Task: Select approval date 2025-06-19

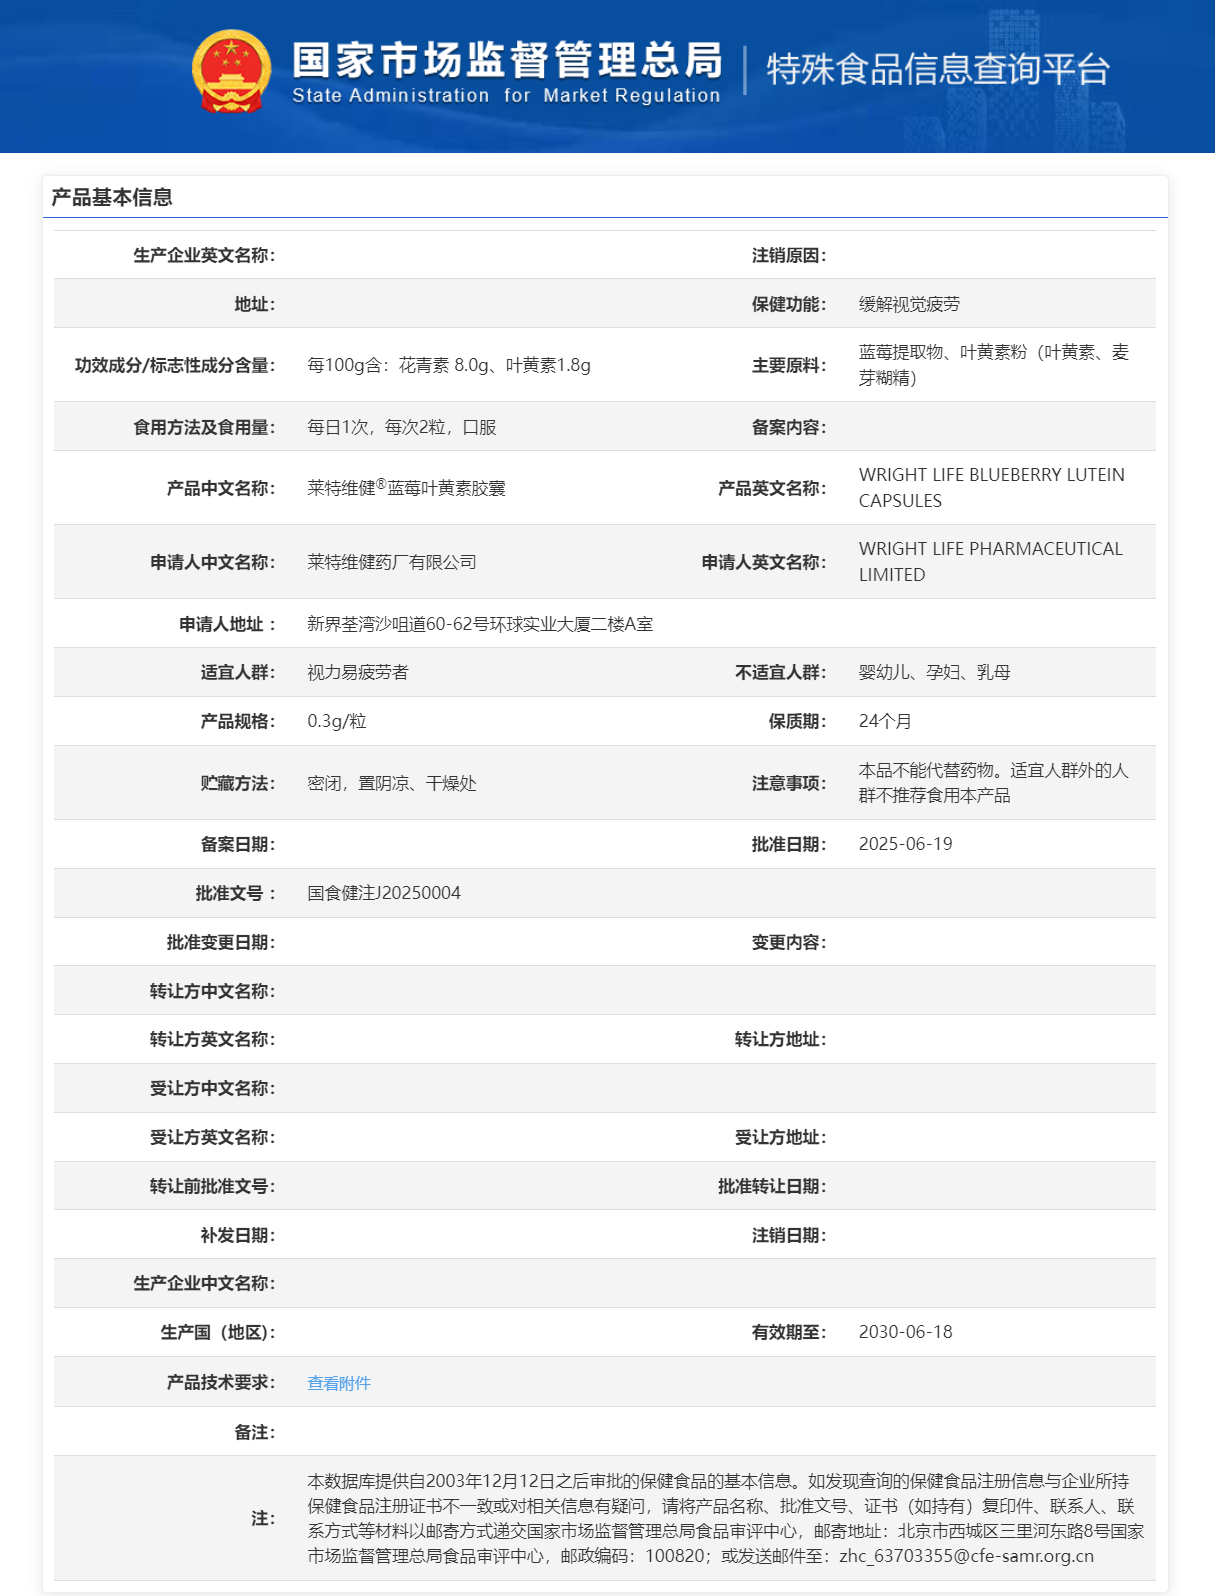Action: 906,844
